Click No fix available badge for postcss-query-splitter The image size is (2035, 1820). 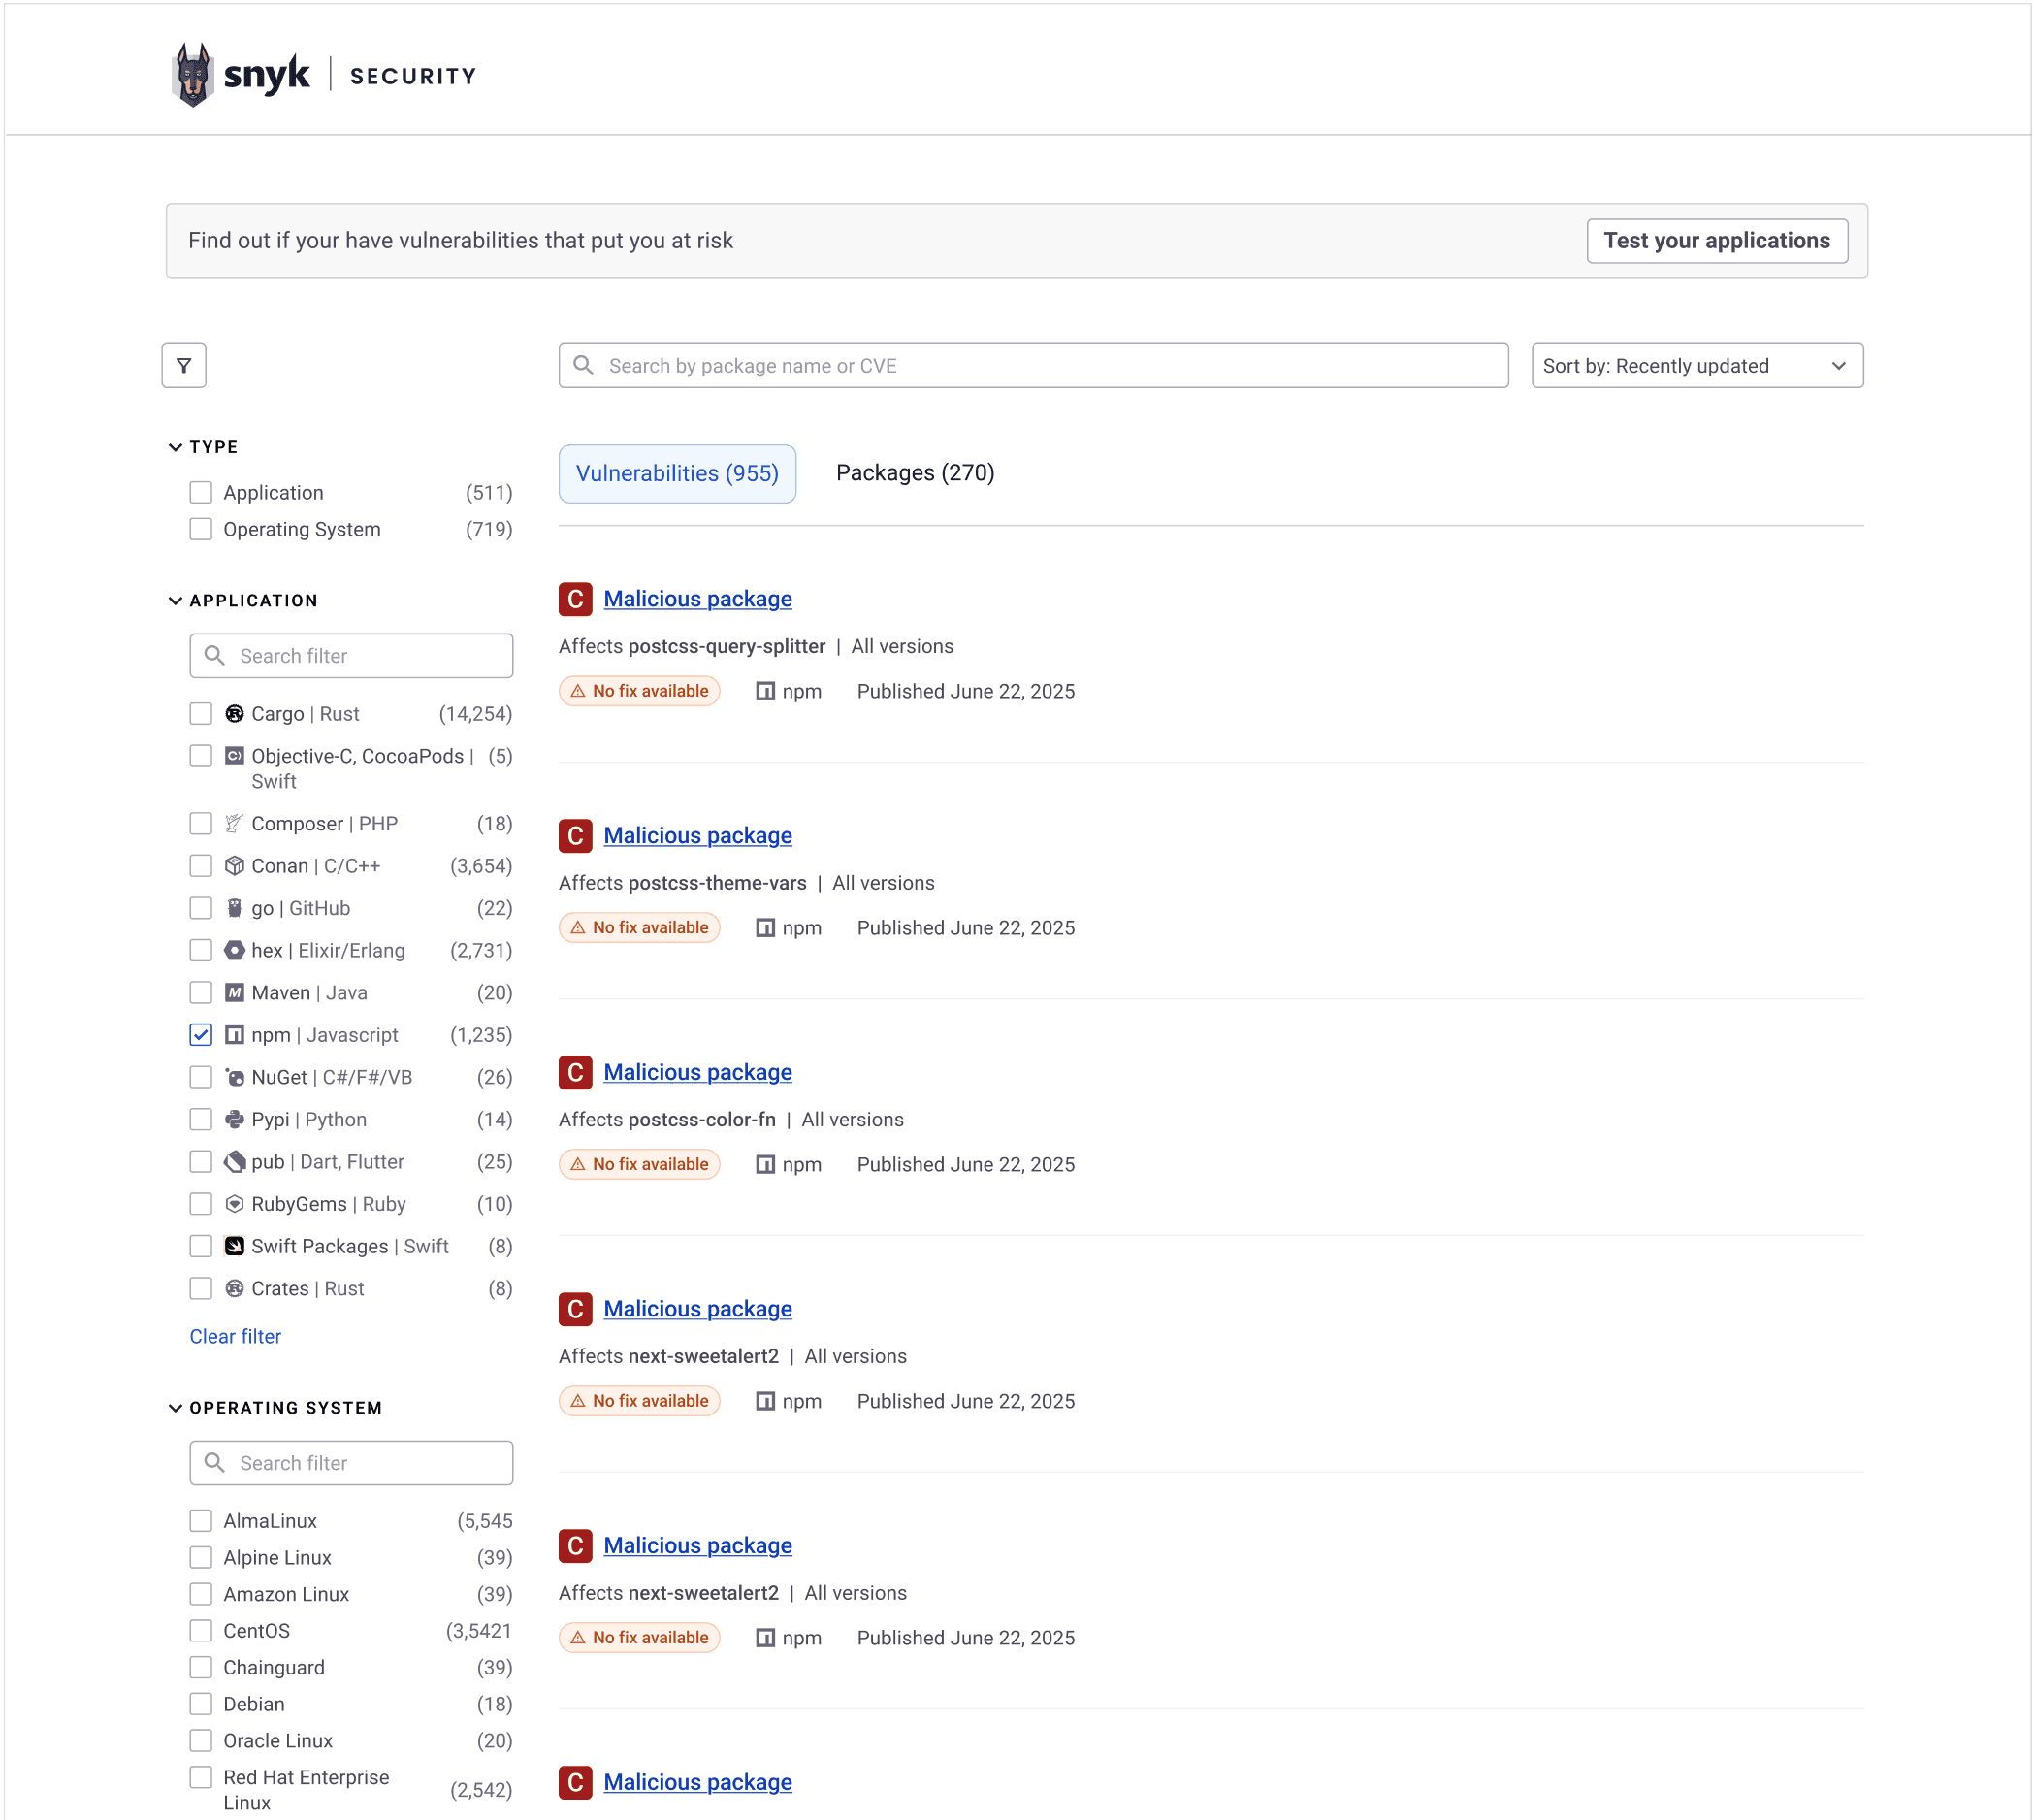coord(640,692)
